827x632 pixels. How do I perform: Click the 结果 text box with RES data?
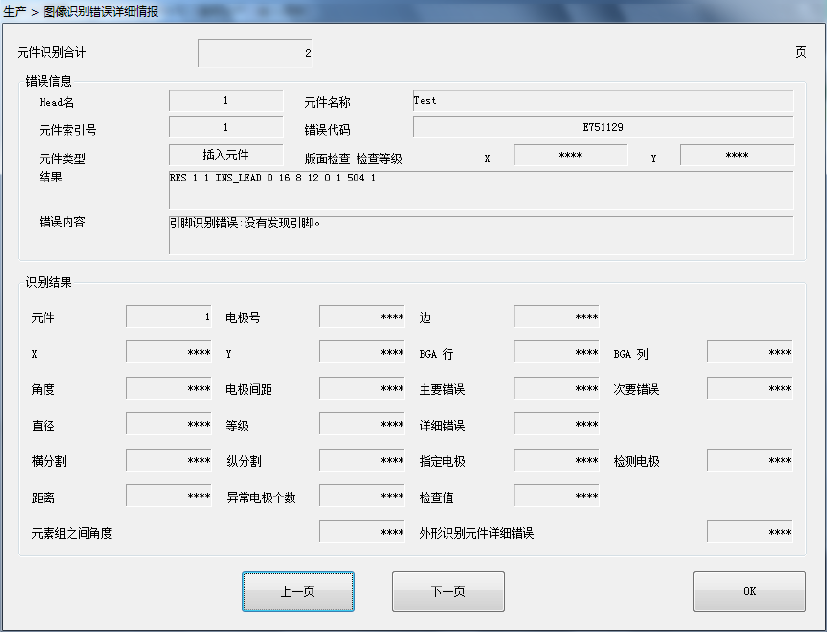click(x=481, y=190)
